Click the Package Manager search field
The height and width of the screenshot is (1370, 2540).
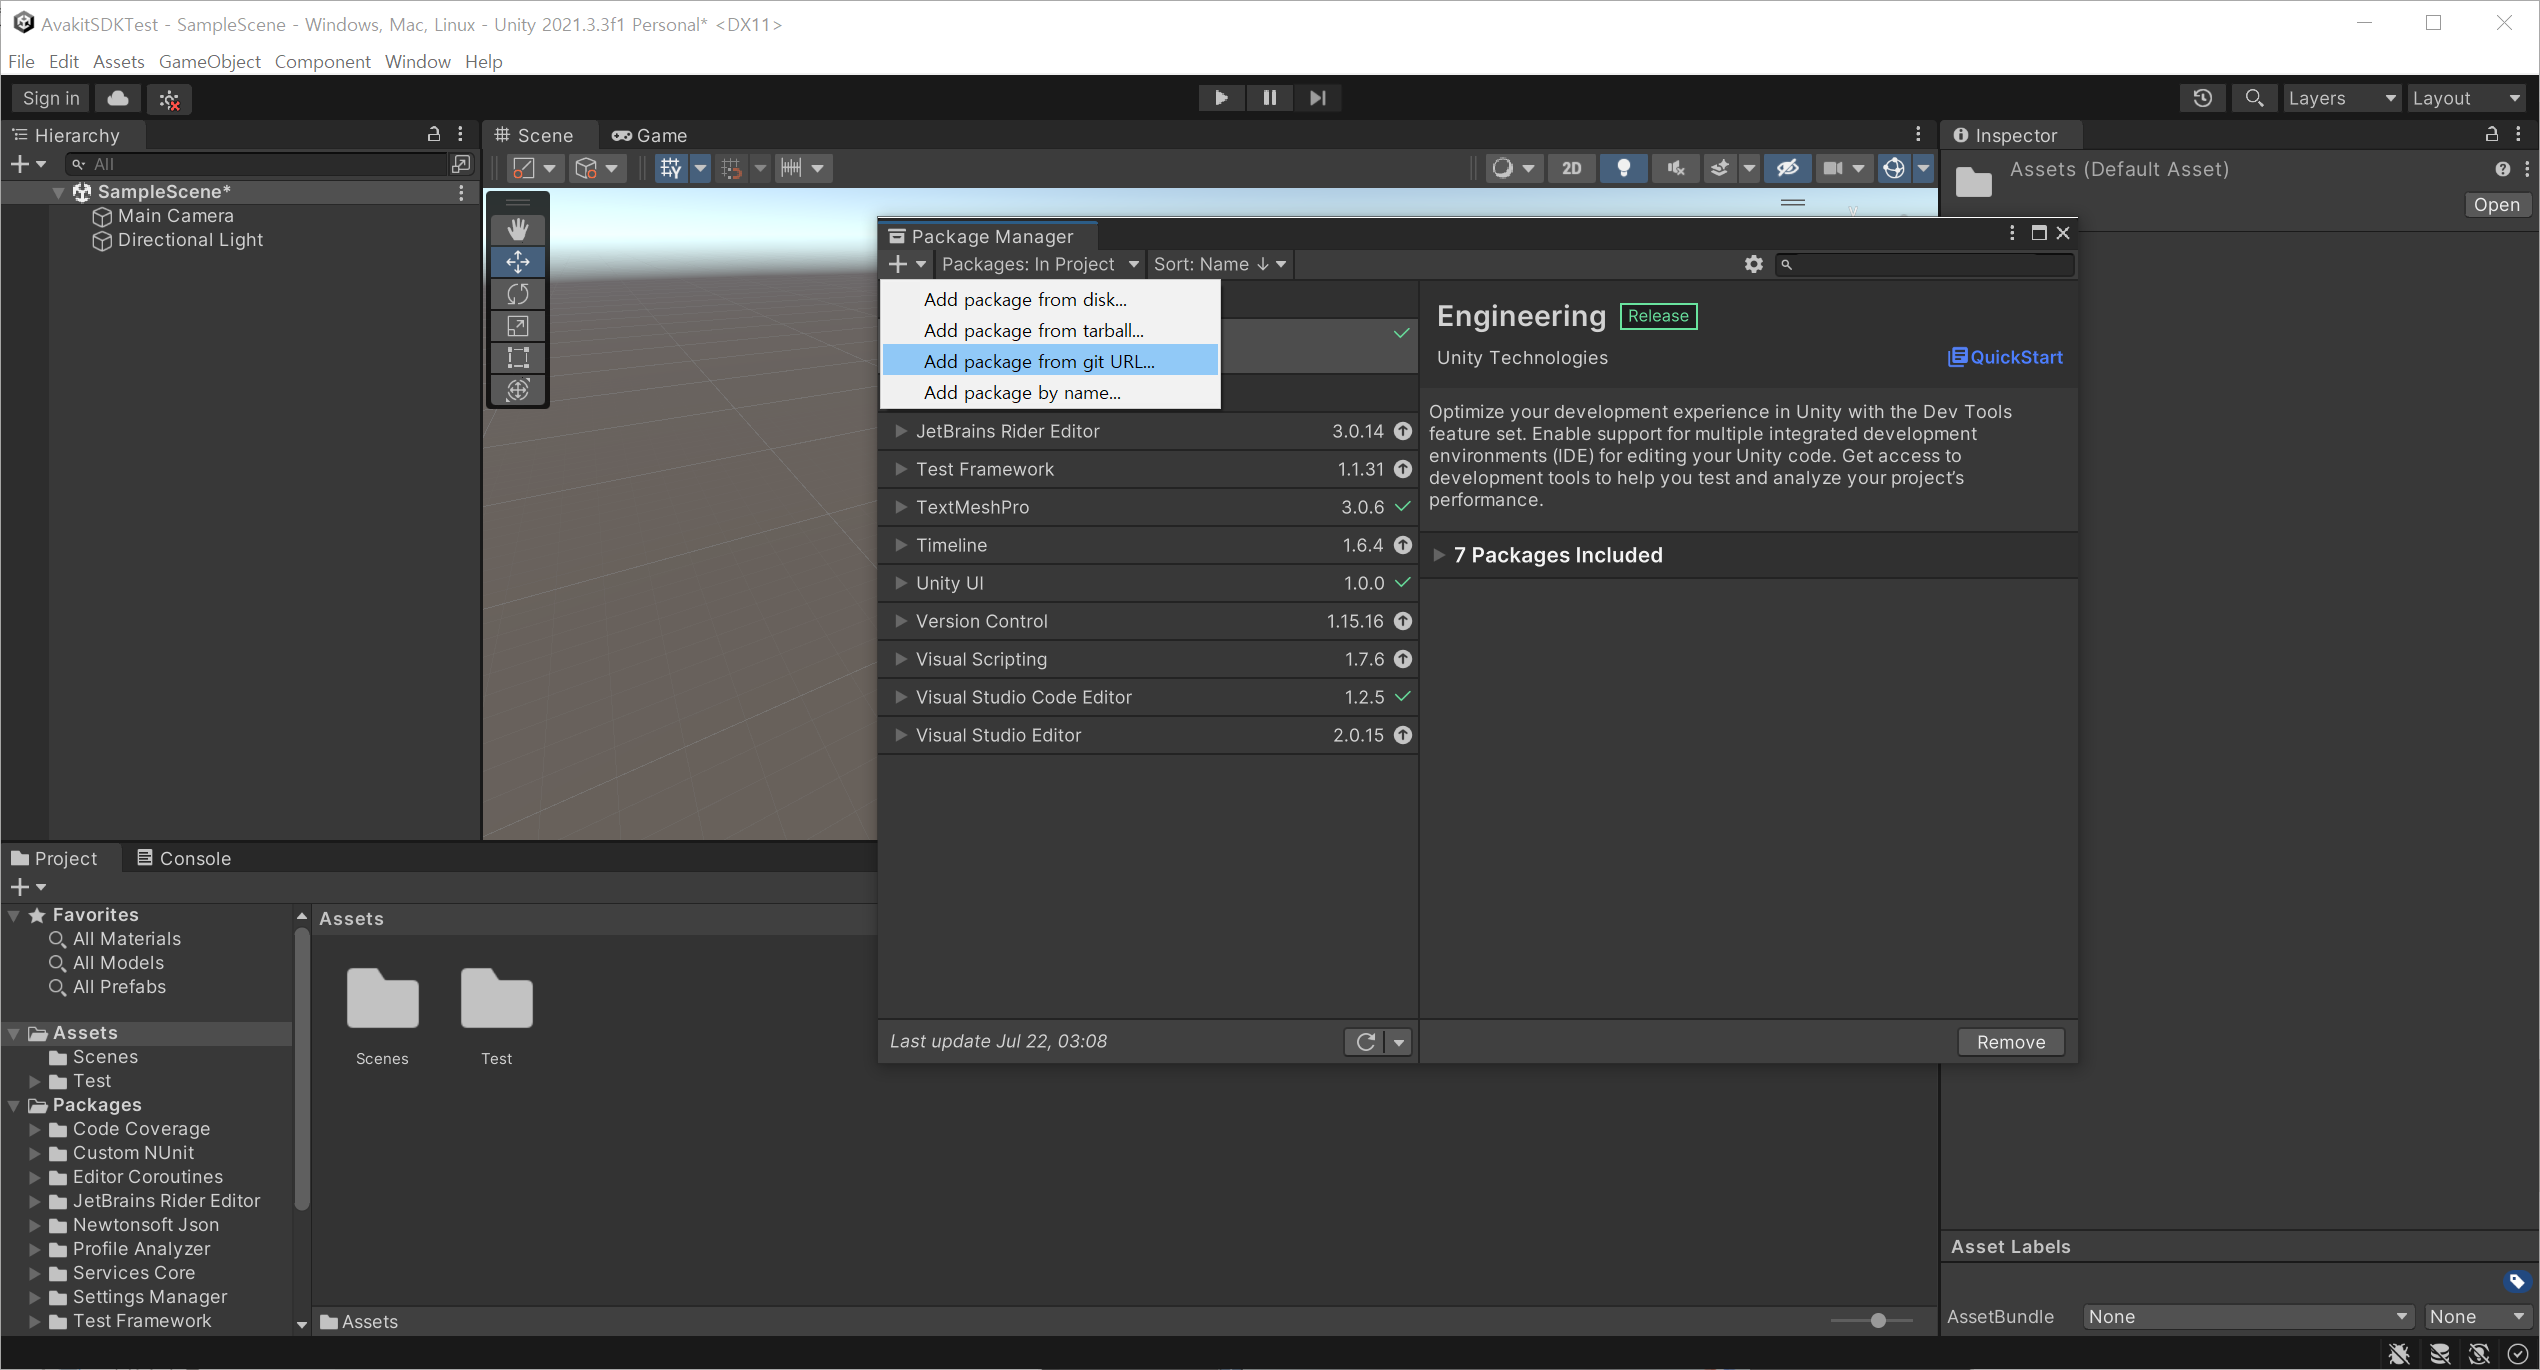pos(1925,264)
